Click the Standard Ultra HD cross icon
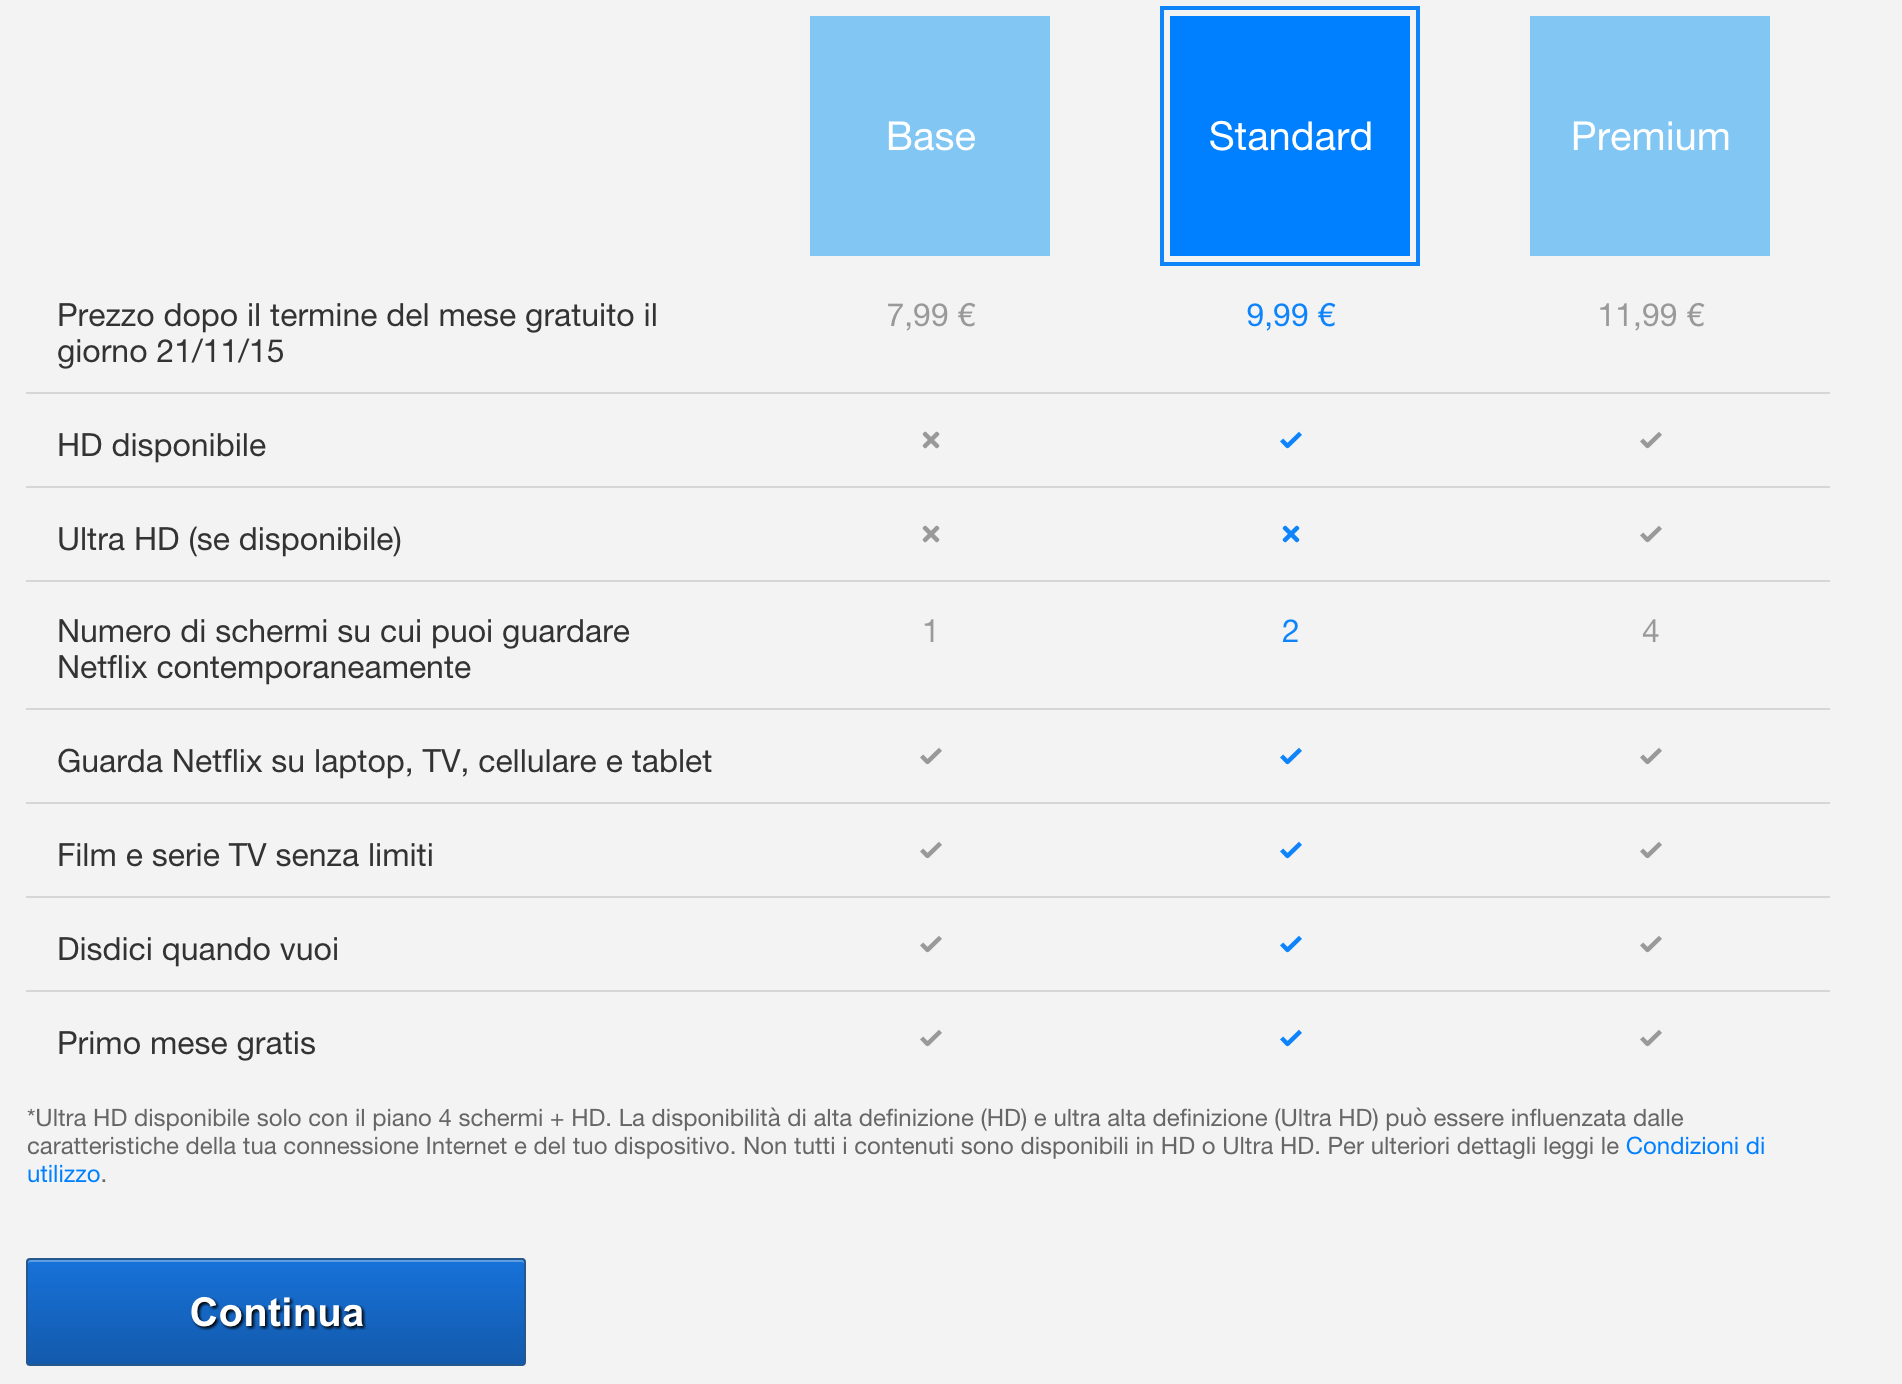Image resolution: width=1902 pixels, height=1384 pixels. [x=1291, y=534]
